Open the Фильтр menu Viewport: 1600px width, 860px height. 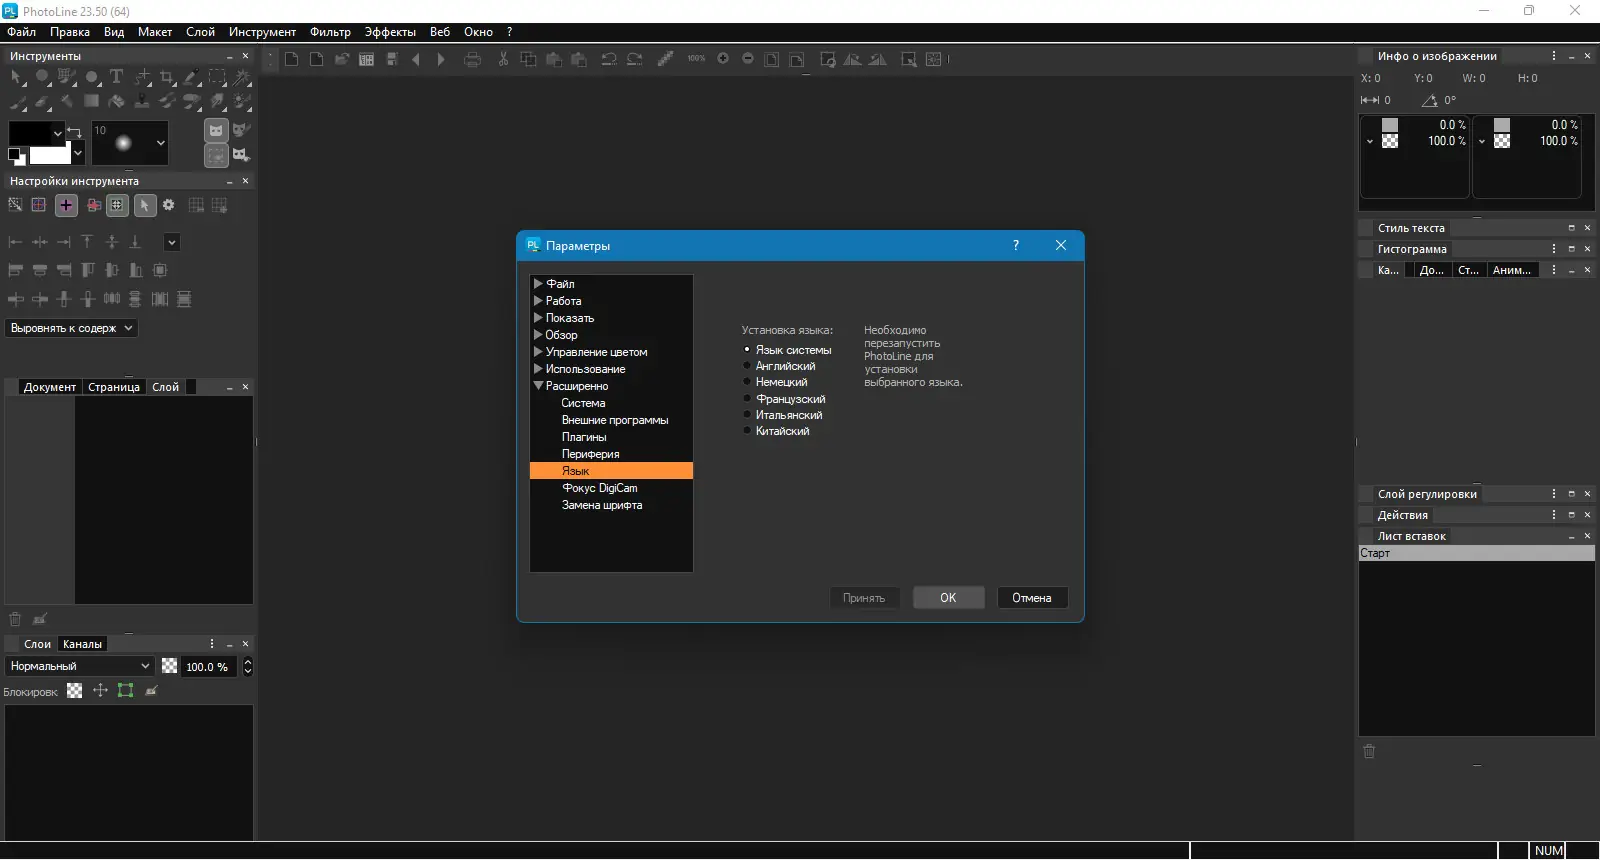click(330, 32)
